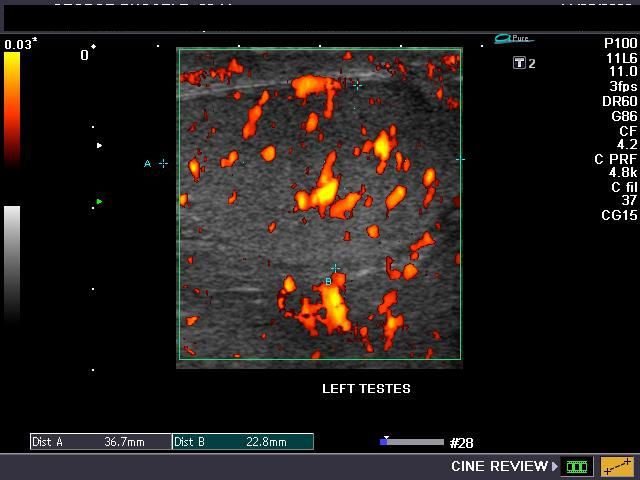Expand the CINE REVIEW arrow
Screen dimensions: 640x480
point(556,466)
